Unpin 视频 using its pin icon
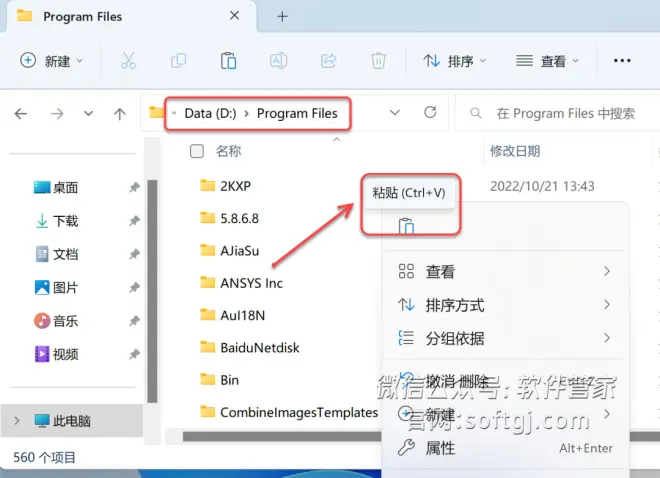The width and height of the screenshot is (660, 478). pyautogui.click(x=134, y=354)
